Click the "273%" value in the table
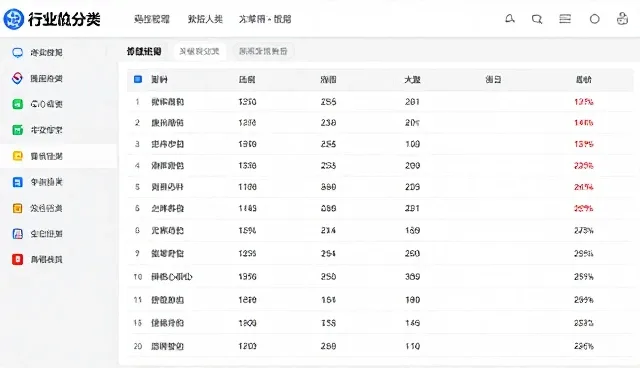The height and width of the screenshot is (368, 640). pyautogui.click(x=584, y=231)
